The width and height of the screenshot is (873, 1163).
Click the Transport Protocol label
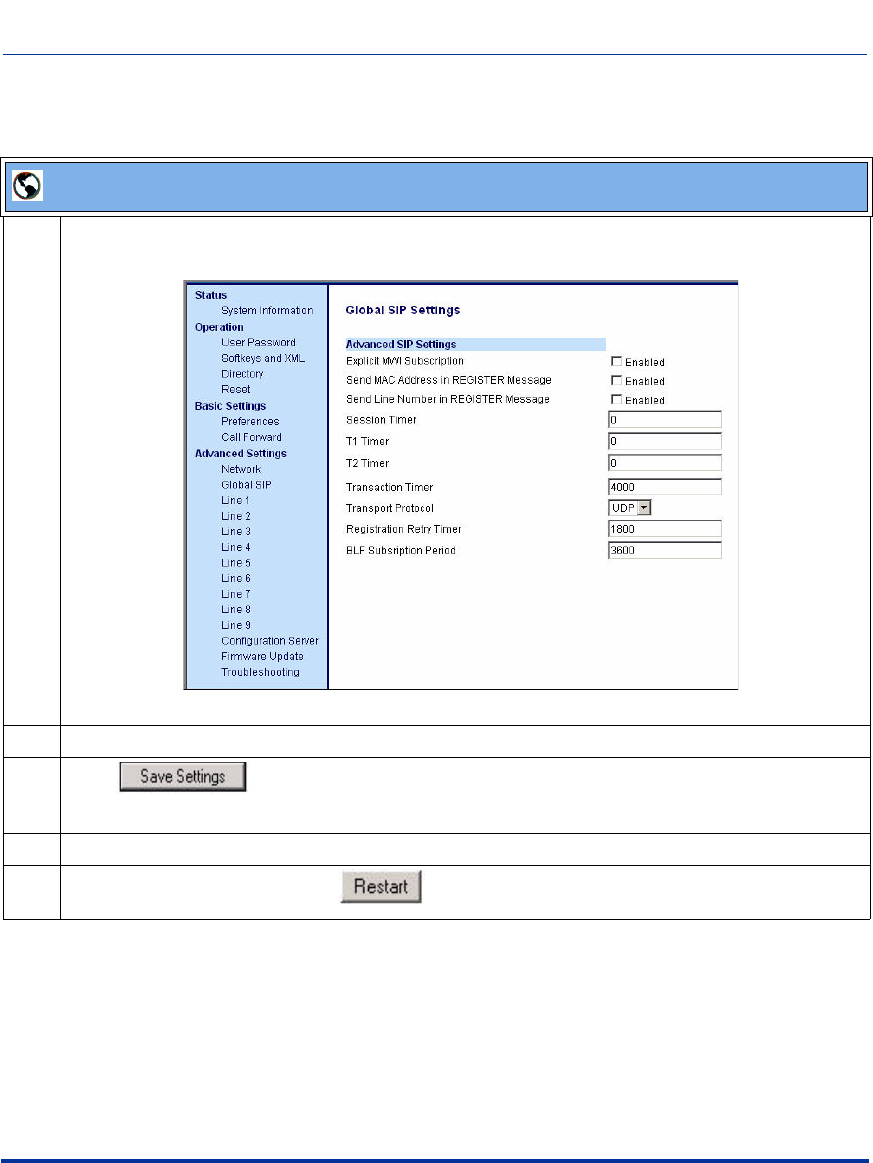[x=389, y=508]
